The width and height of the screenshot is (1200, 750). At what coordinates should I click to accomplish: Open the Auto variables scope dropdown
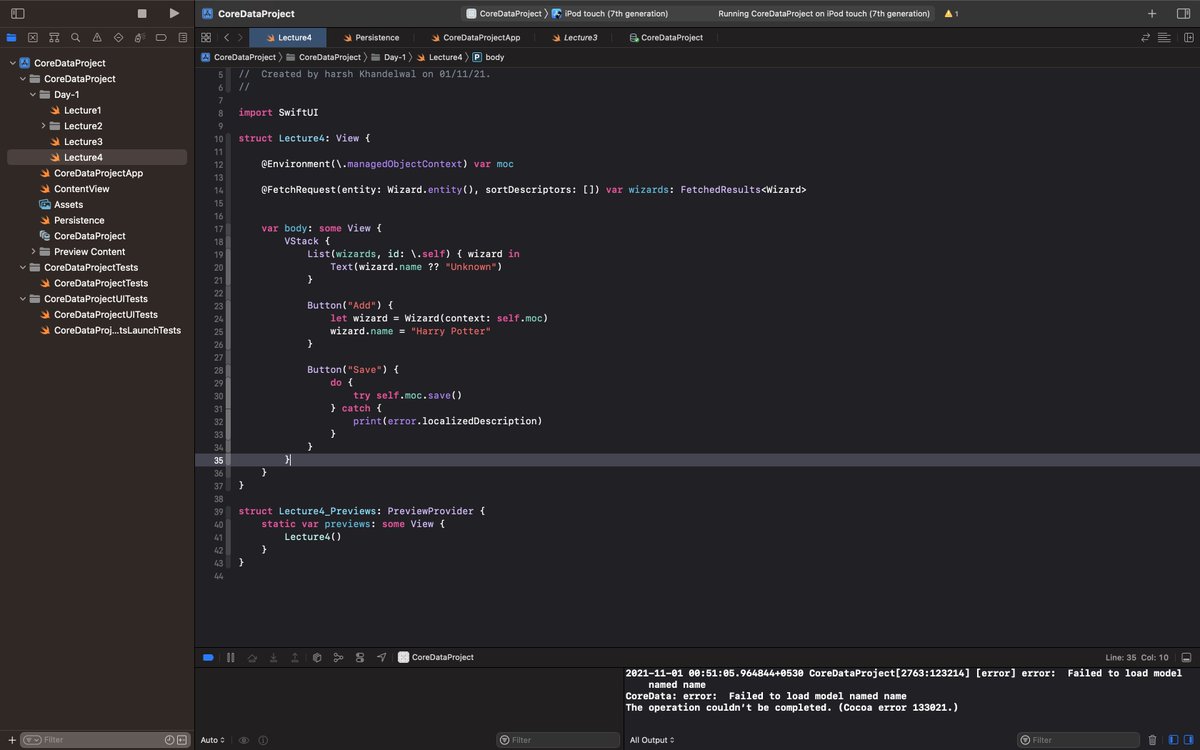coord(211,740)
